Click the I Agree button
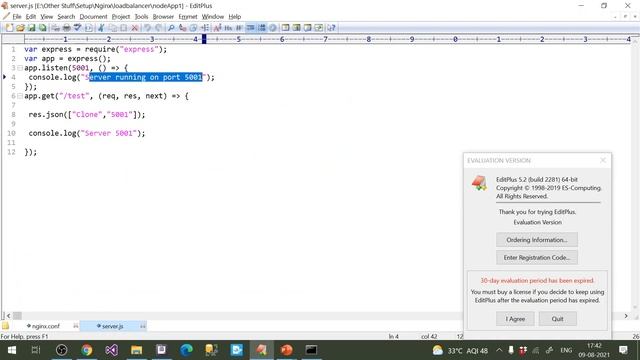Image resolution: width=640 pixels, height=360 pixels. [515, 319]
